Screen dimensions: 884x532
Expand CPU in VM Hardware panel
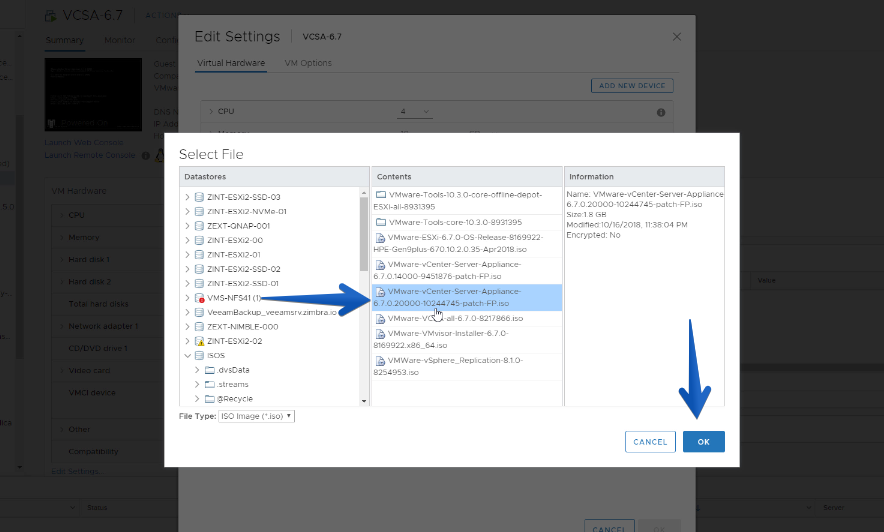point(61,215)
